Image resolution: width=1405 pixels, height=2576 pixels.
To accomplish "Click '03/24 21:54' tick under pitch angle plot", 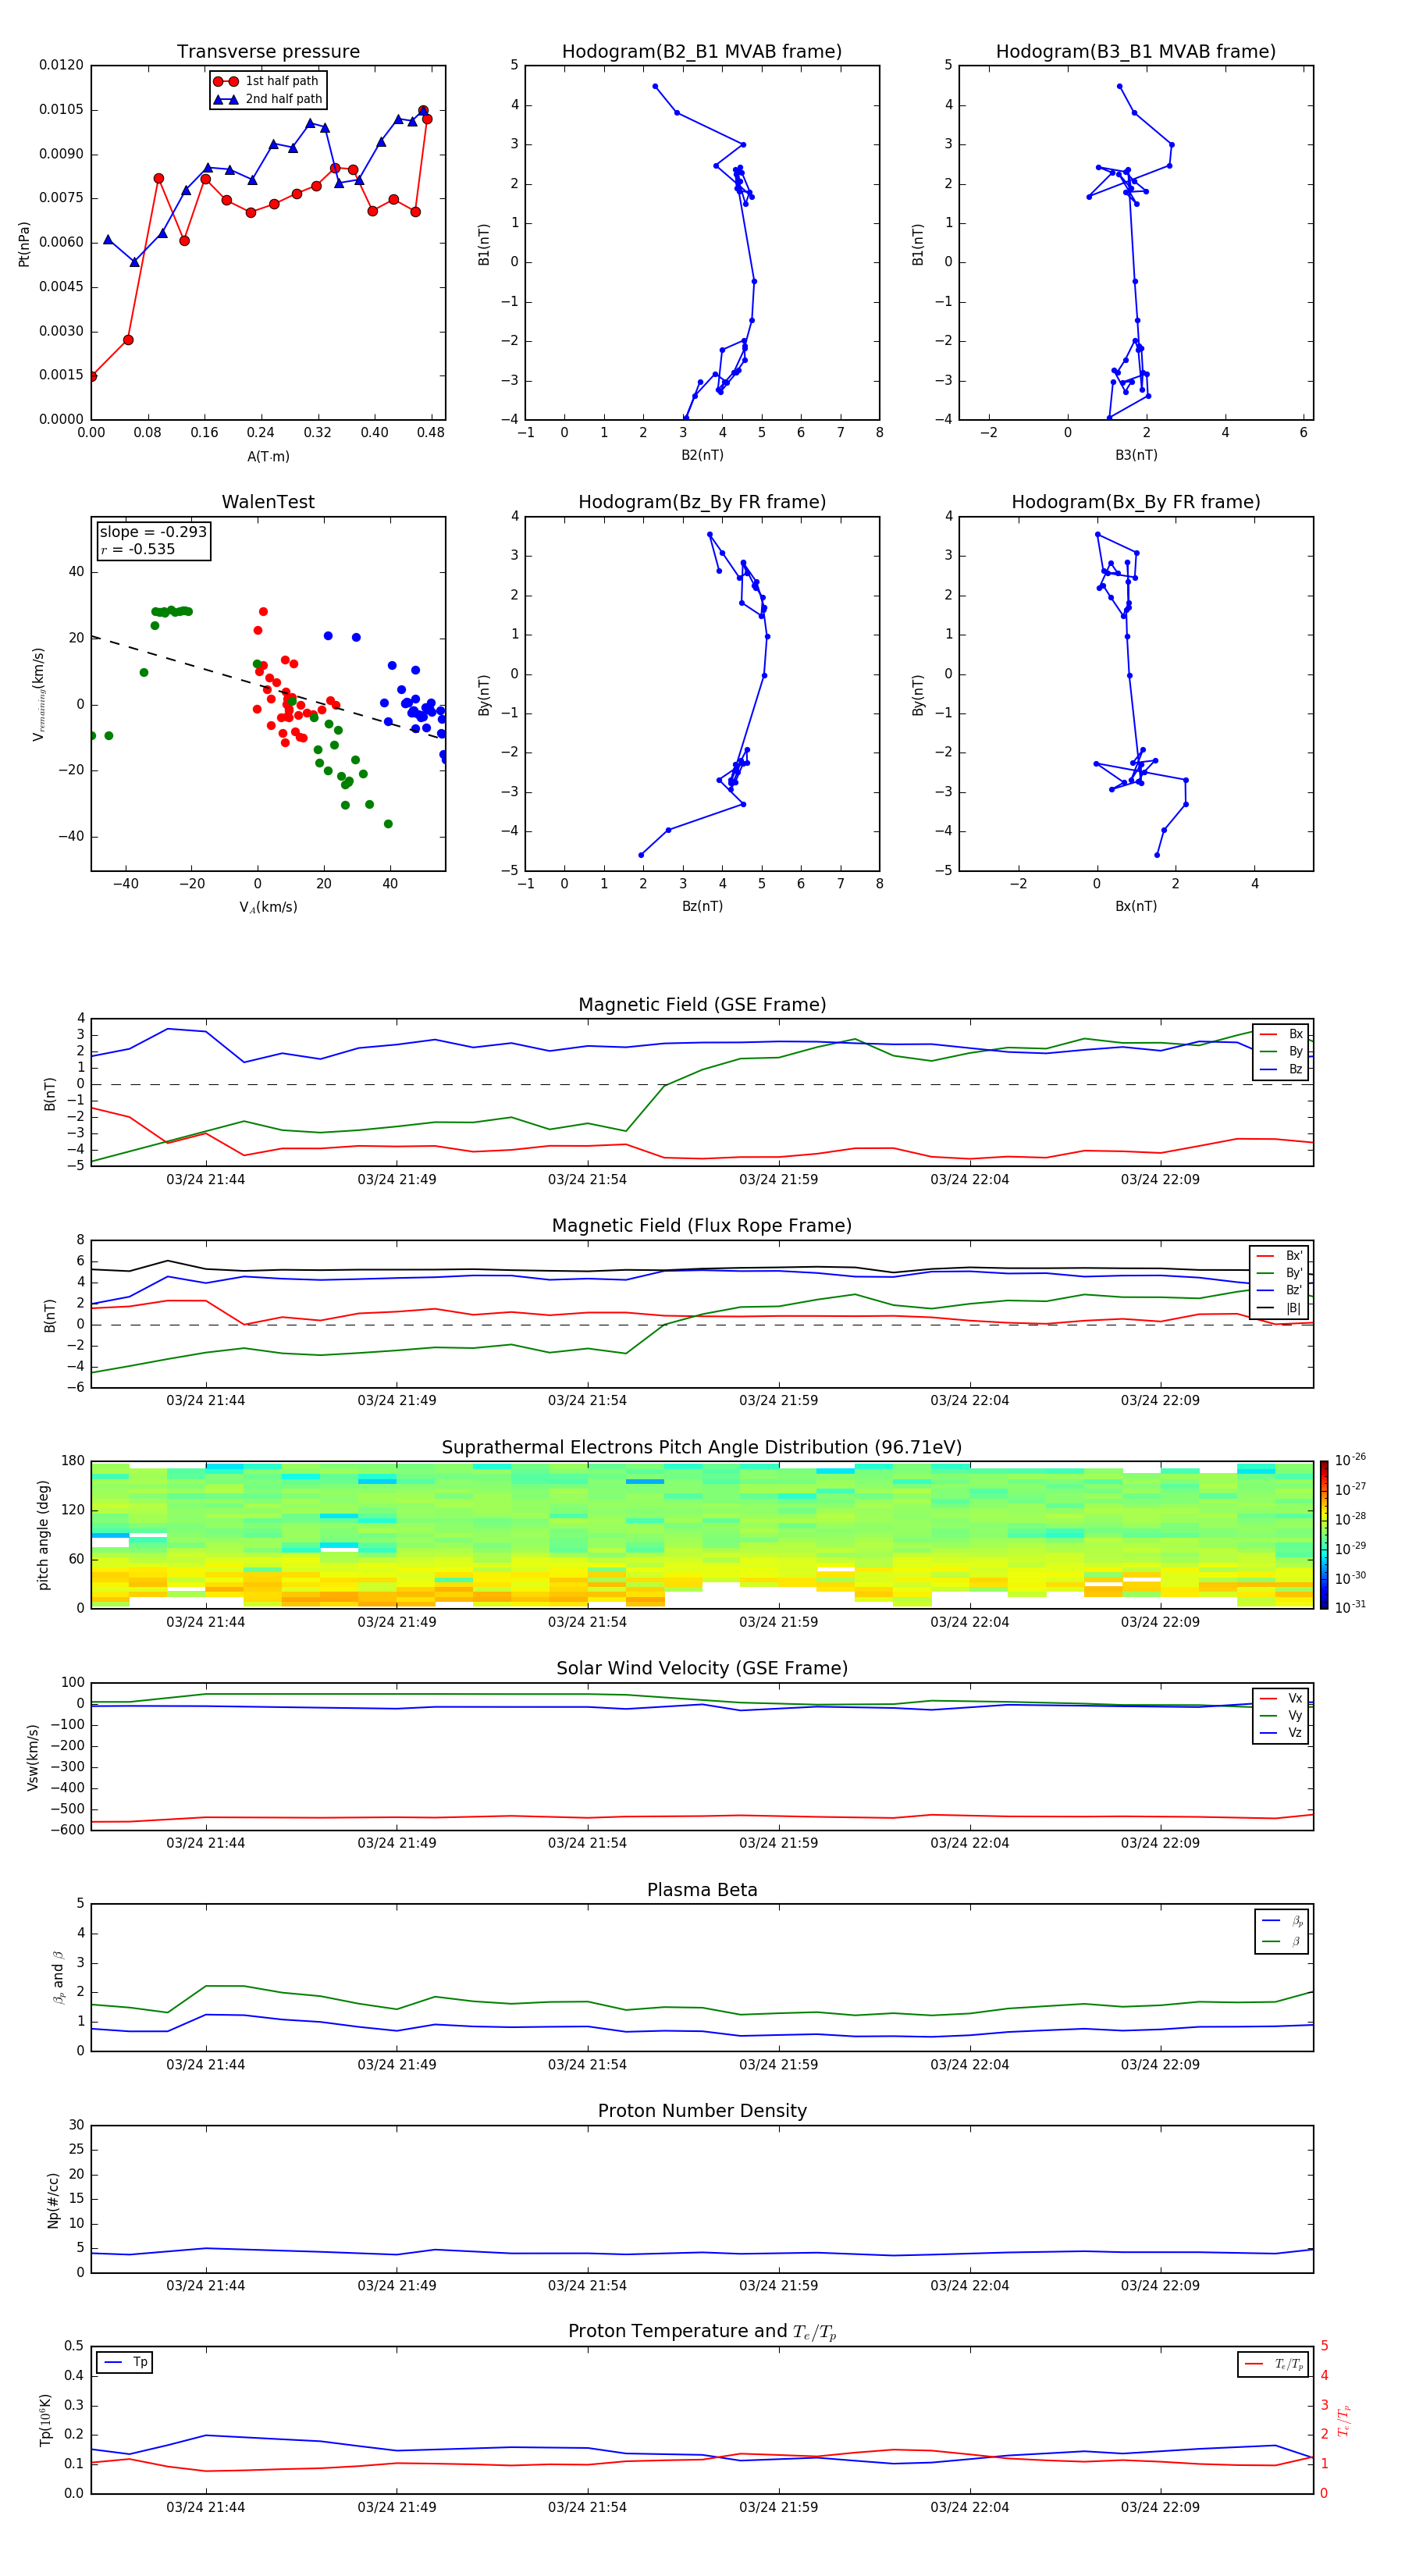I will 587,1622.
